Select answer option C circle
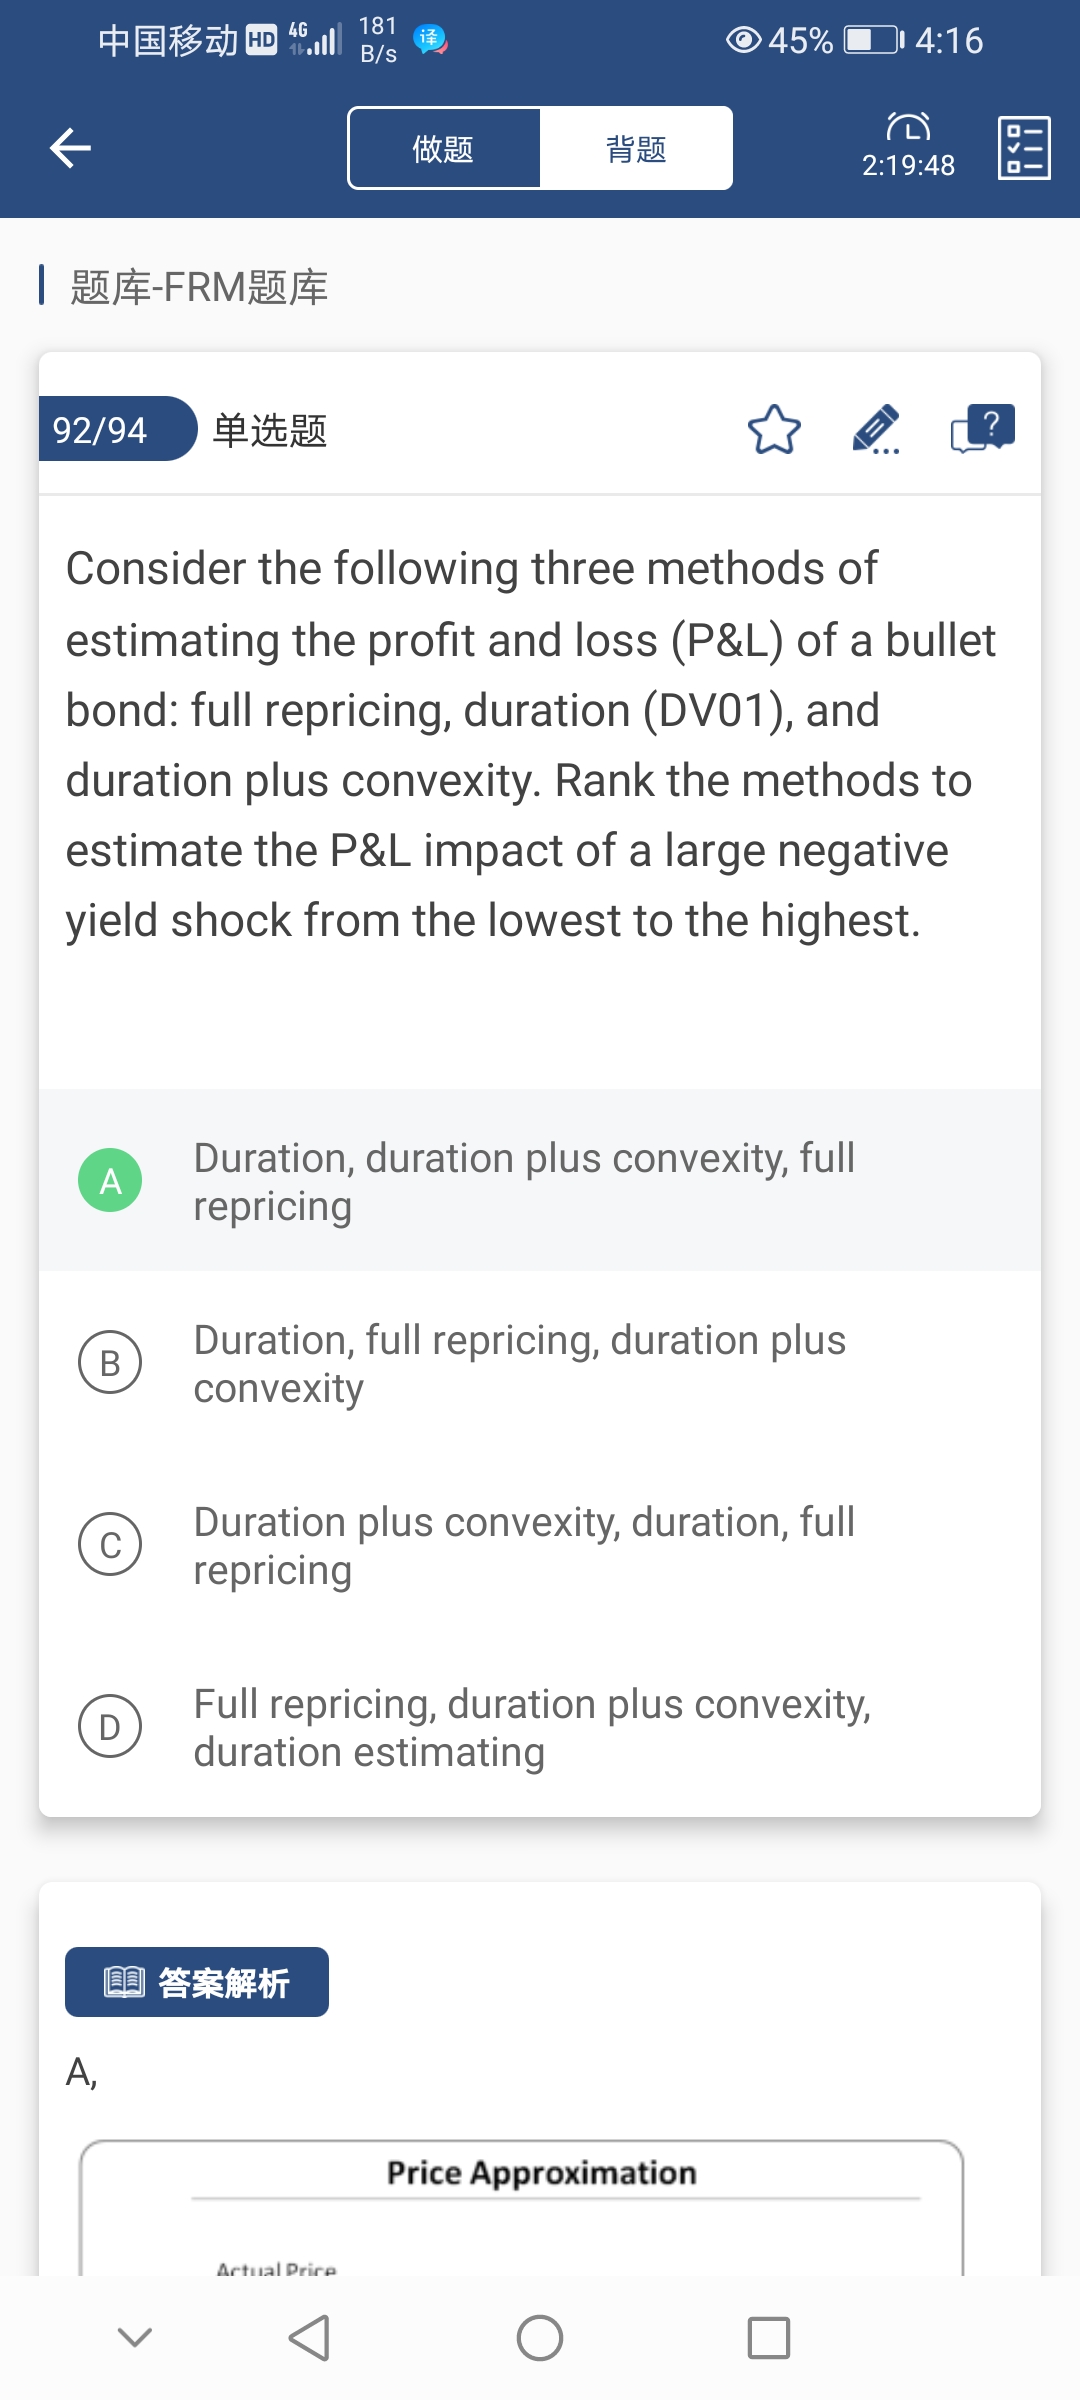This screenshot has height=2400, width=1080. pos(110,1544)
